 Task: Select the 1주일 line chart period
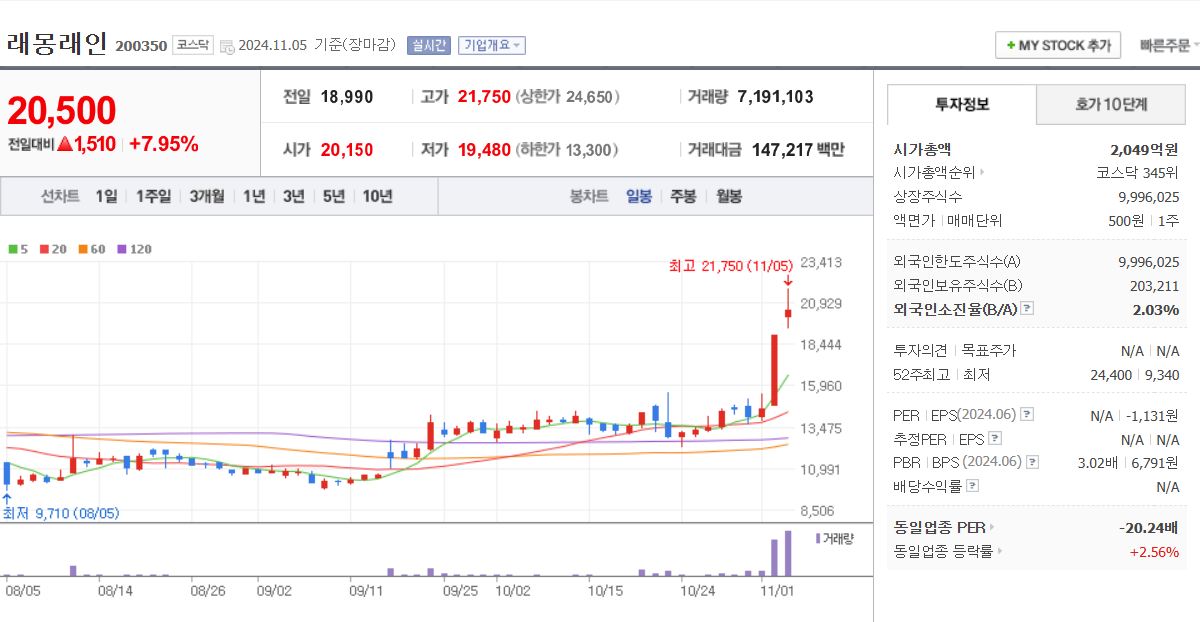tap(154, 196)
